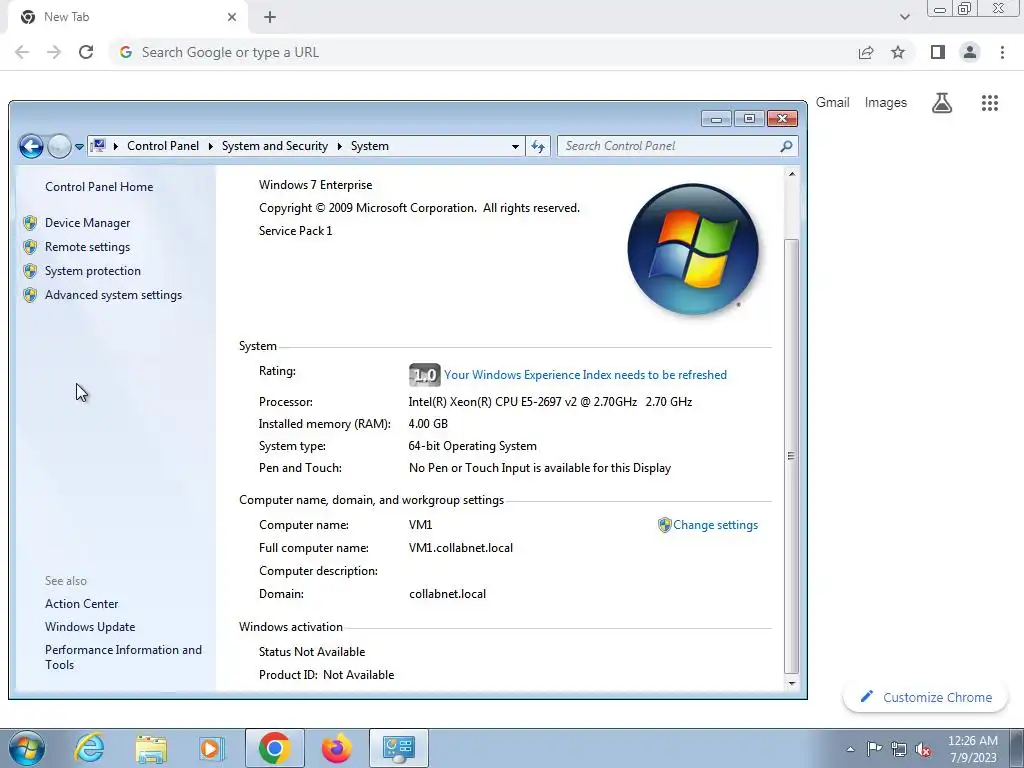
Task: Click Change settings link
Action: (716, 525)
